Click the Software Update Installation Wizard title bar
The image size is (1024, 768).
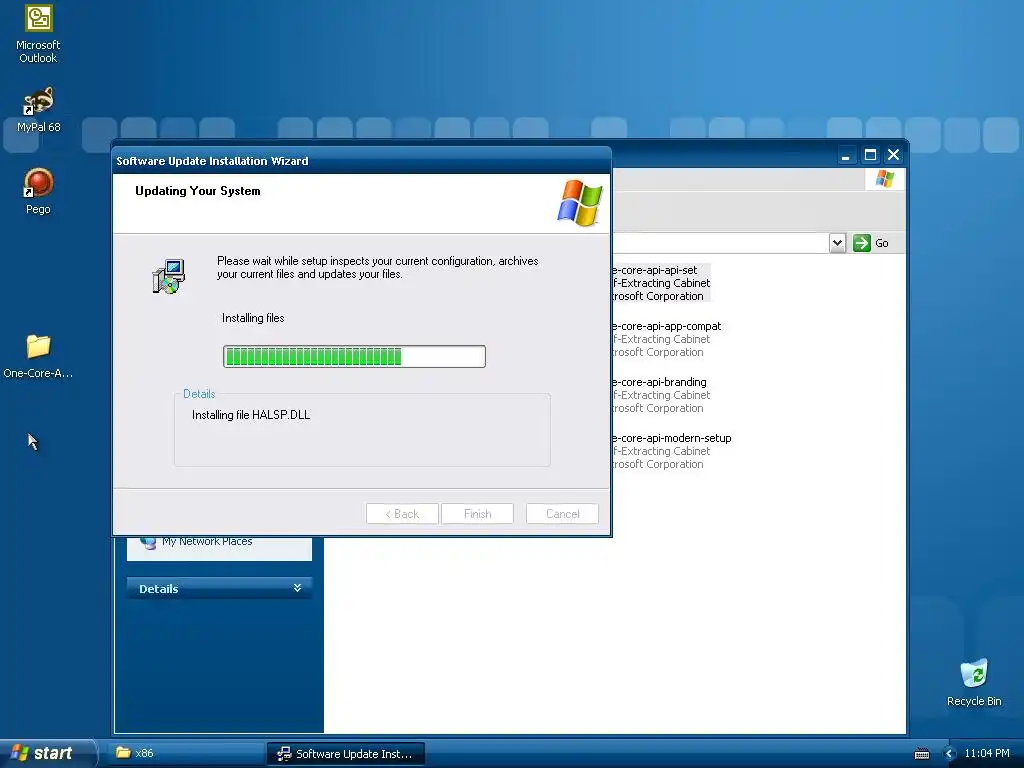[x=362, y=161]
